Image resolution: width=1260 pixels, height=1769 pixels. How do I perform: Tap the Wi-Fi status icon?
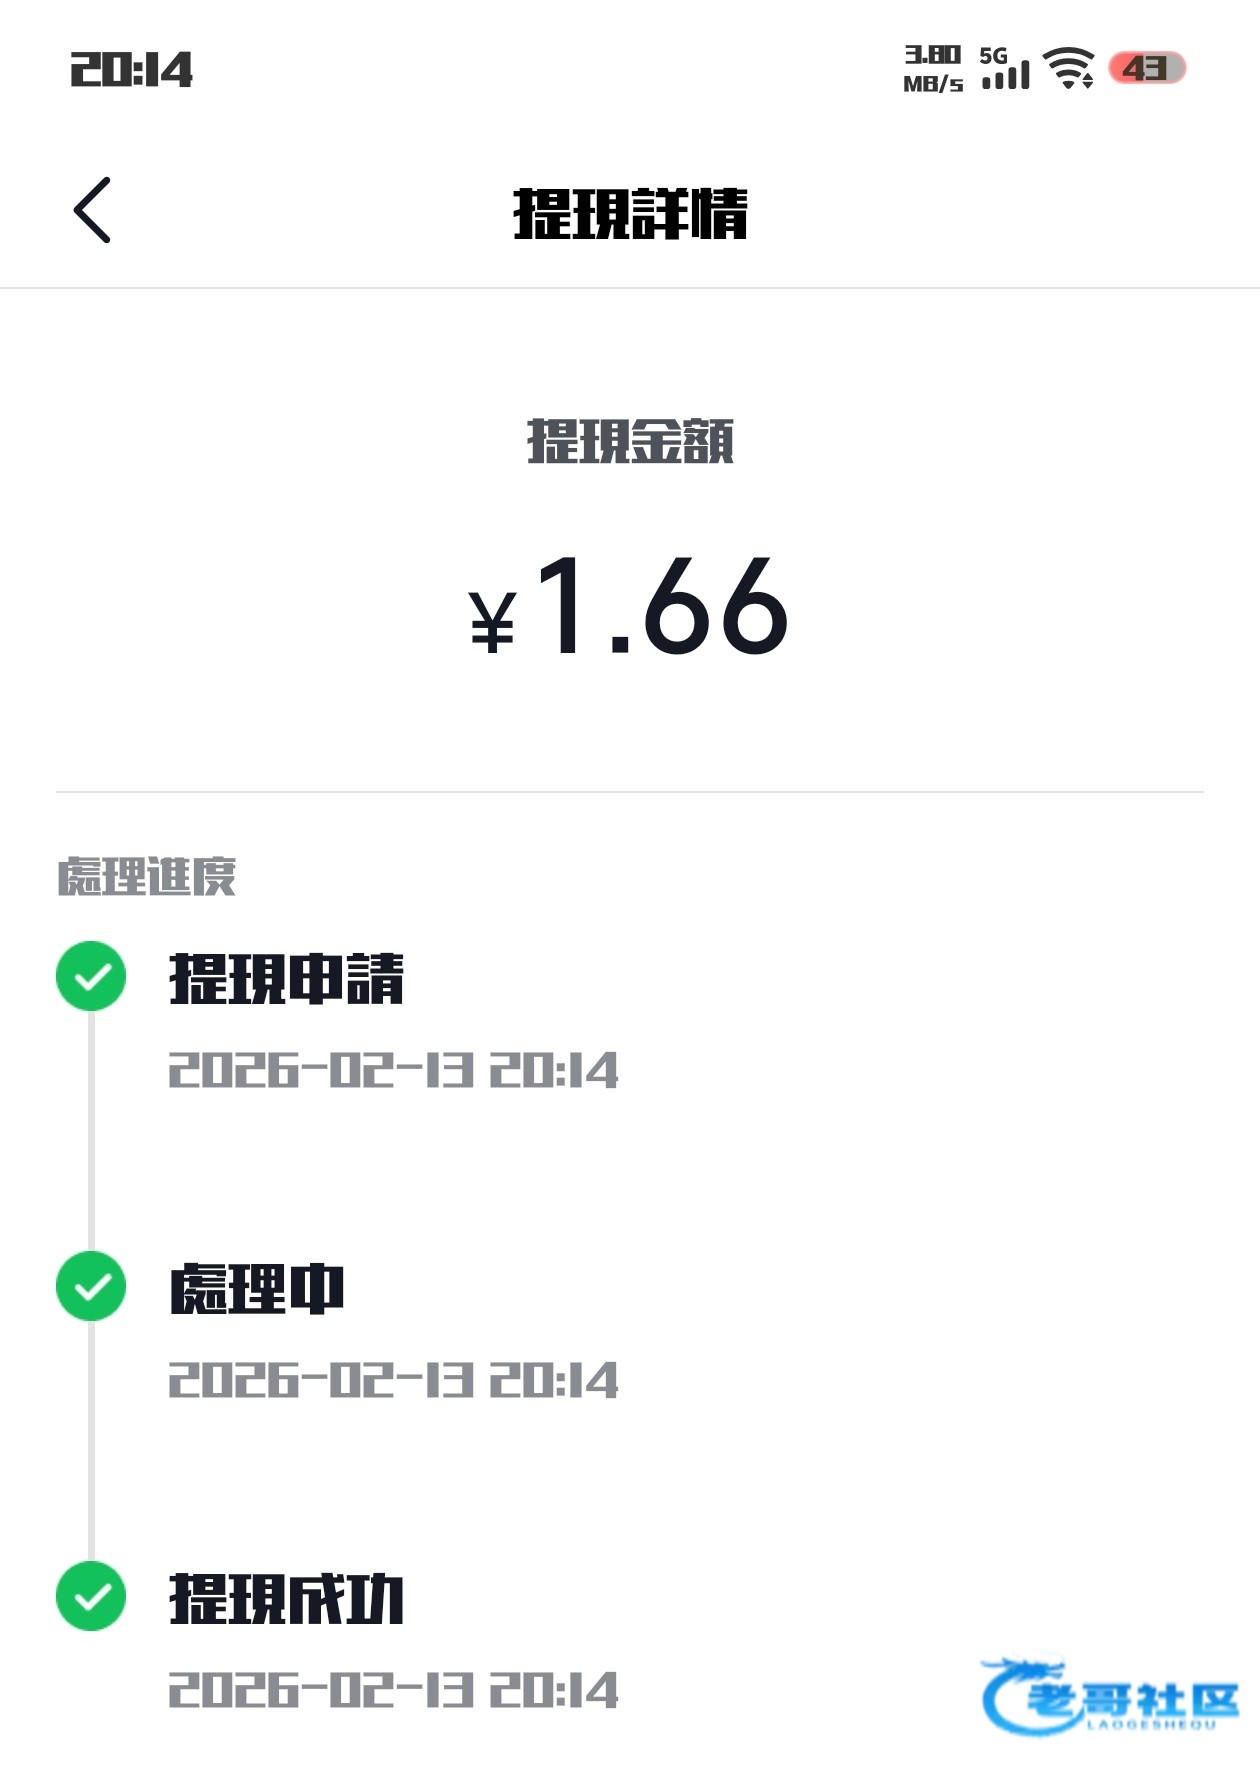(1068, 68)
